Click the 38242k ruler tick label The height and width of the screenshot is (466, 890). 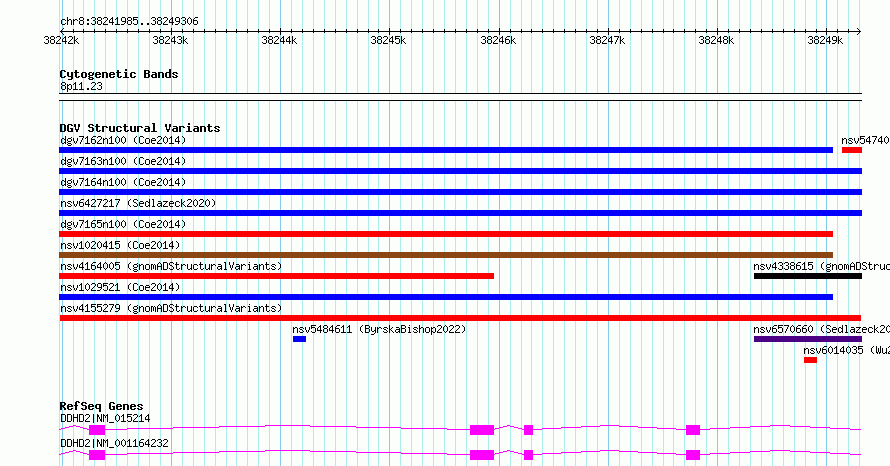pos(61,40)
